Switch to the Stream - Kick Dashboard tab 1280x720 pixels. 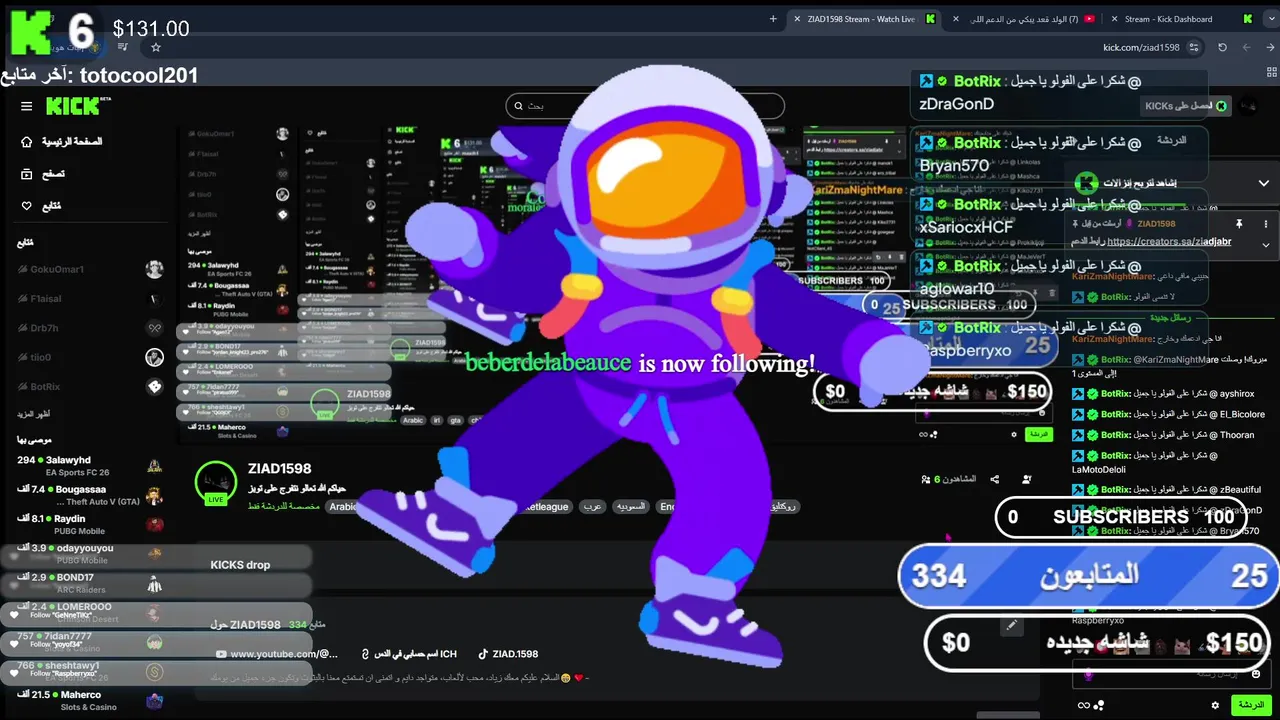coord(1168,19)
